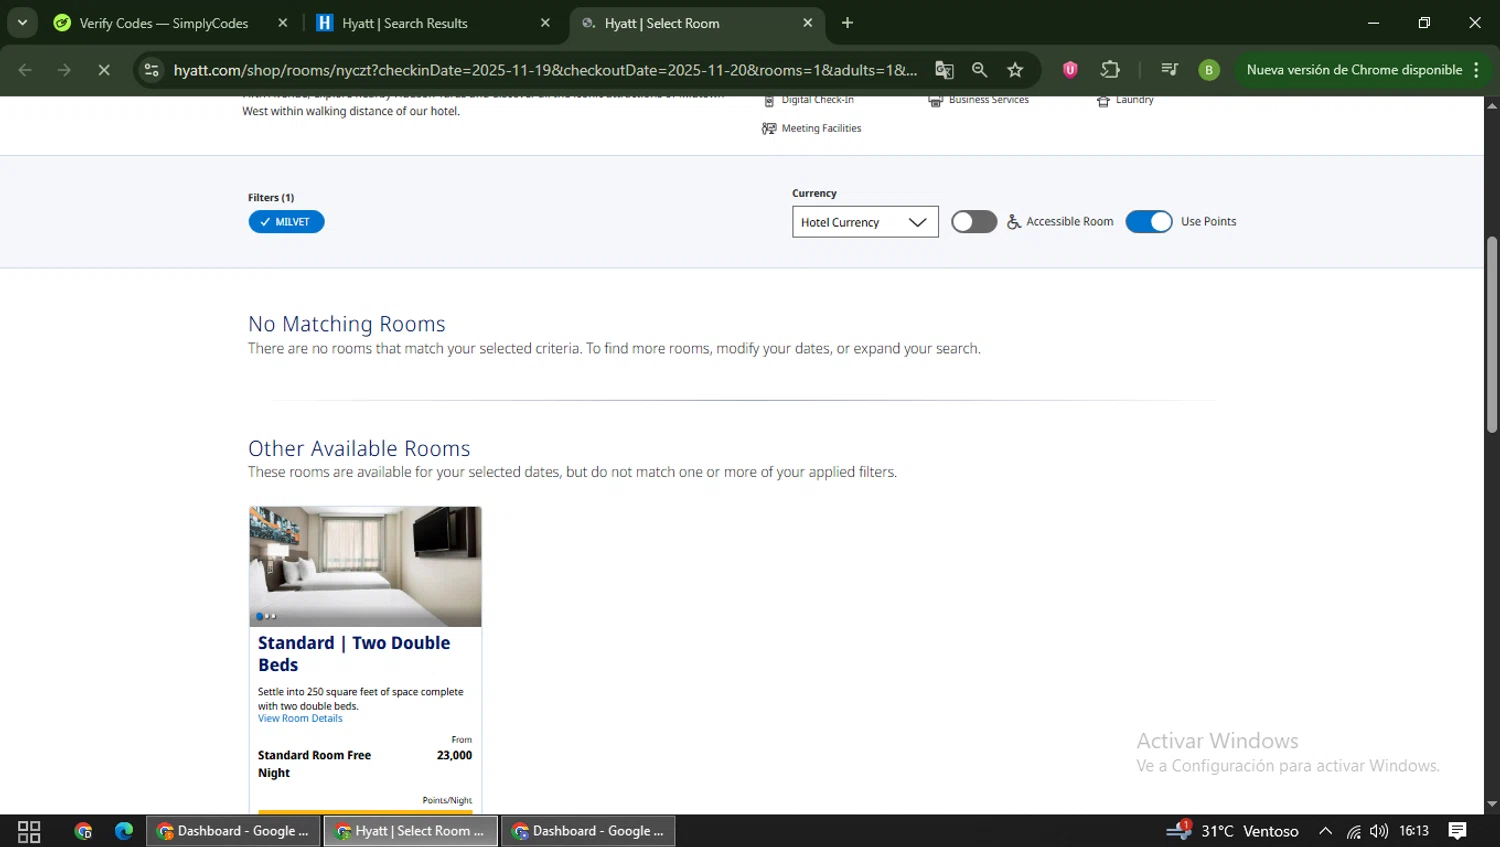Viewport: 1500px width, 847px height.
Task: Go back to the previous page
Action: [25, 70]
